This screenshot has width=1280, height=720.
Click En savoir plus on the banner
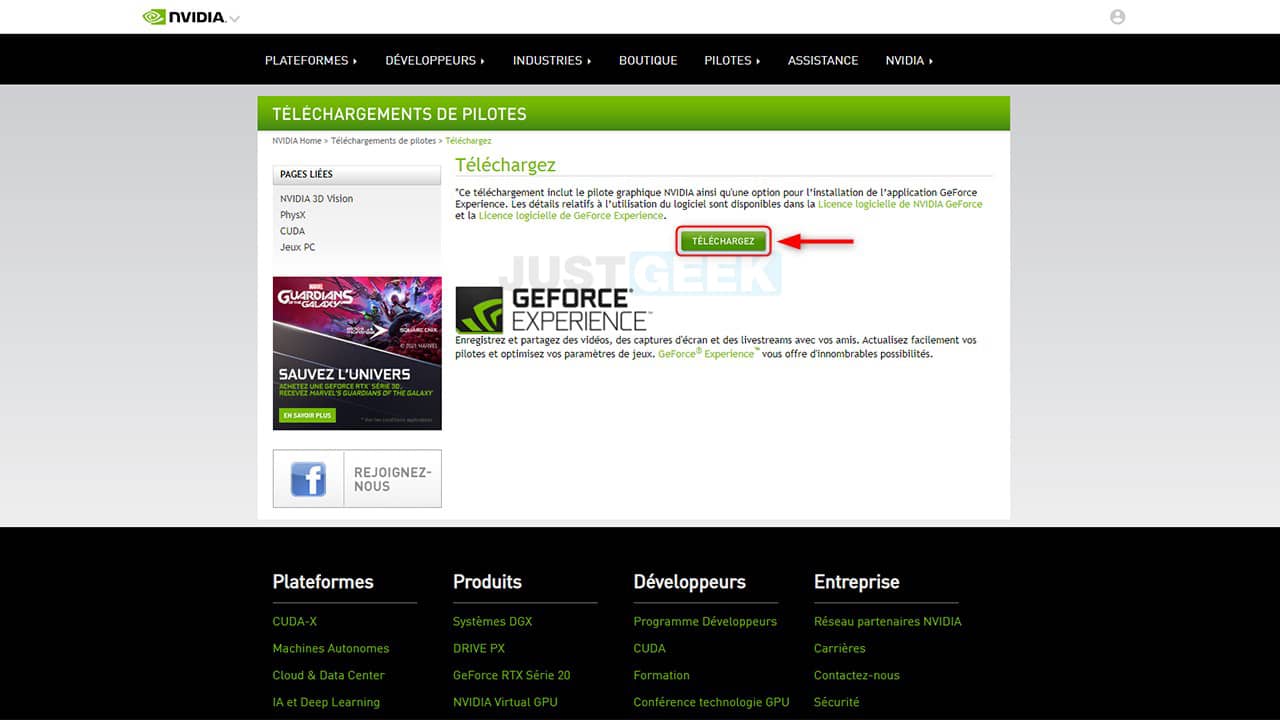click(x=307, y=415)
